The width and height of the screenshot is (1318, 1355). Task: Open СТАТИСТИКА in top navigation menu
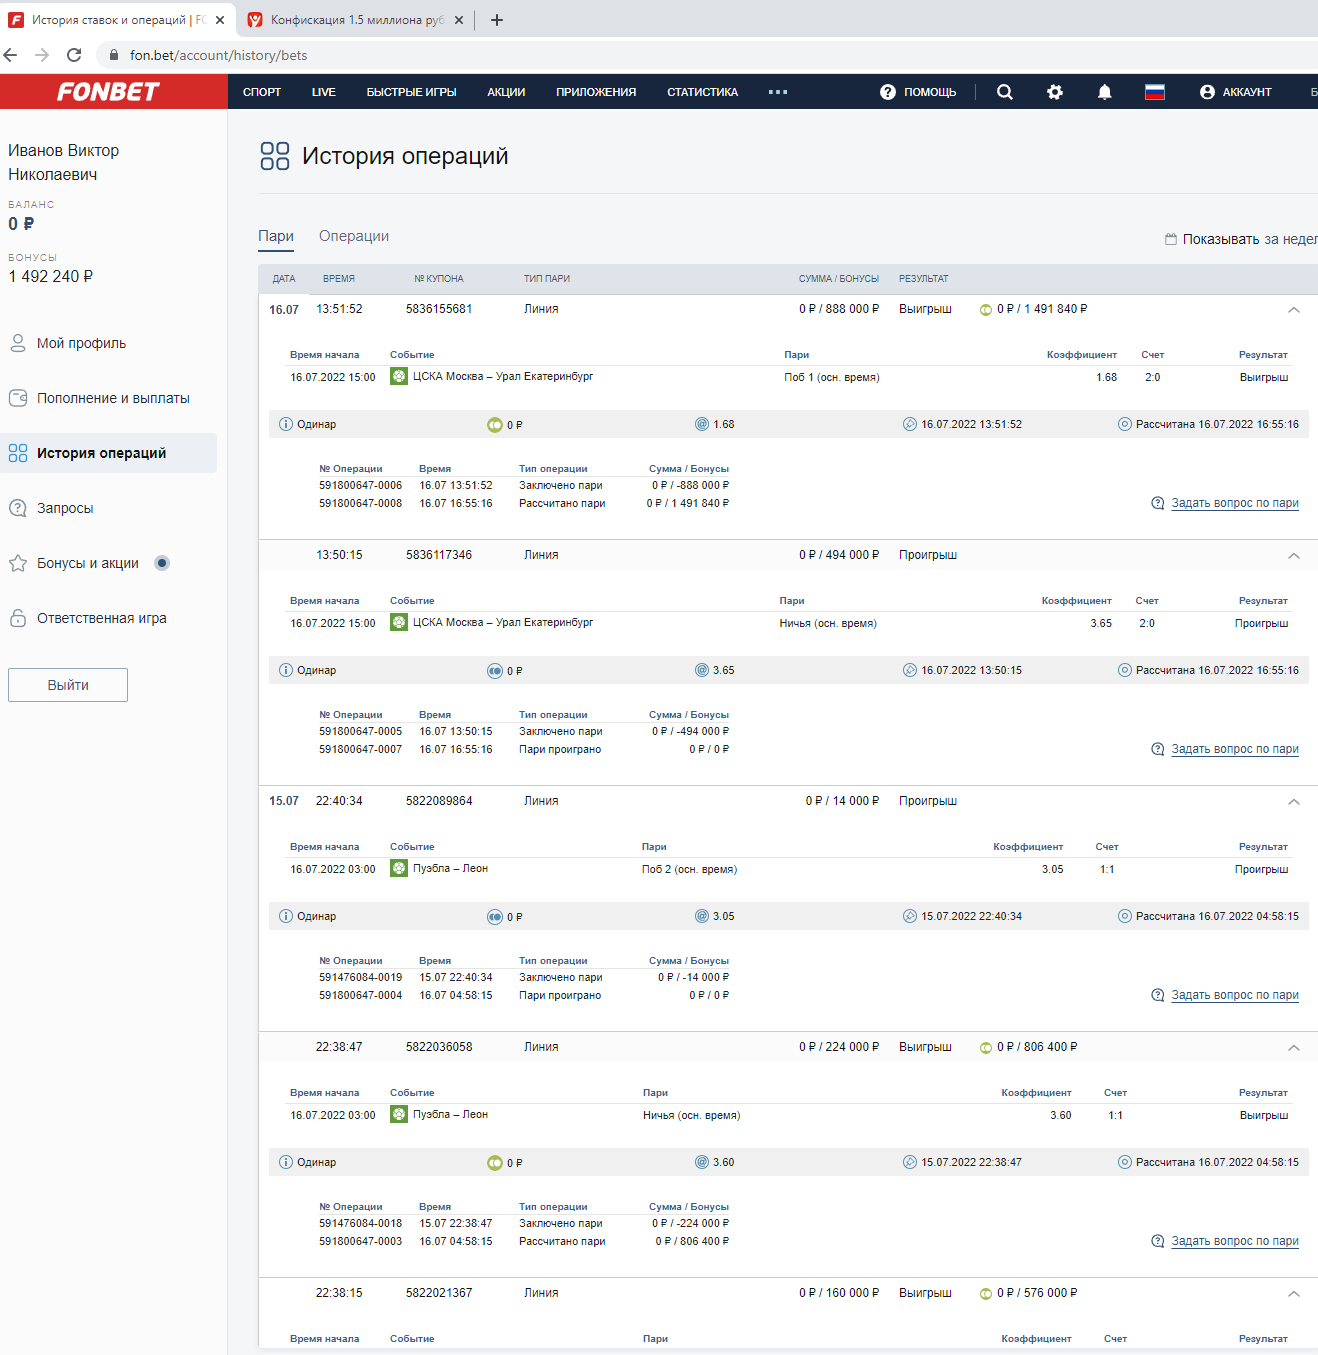tap(702, 92)
